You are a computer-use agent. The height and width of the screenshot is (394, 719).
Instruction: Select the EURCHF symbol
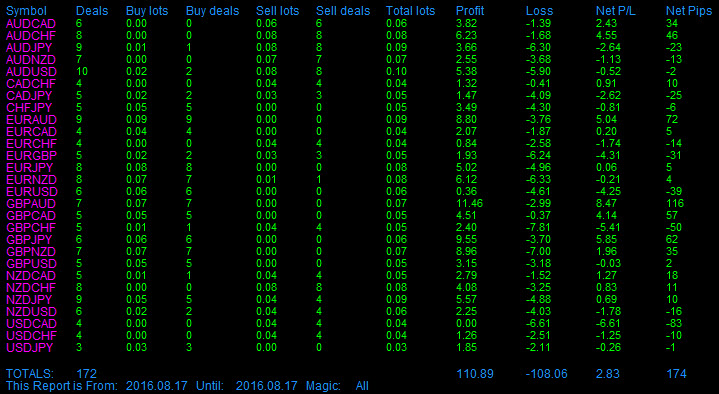point(31,144)
